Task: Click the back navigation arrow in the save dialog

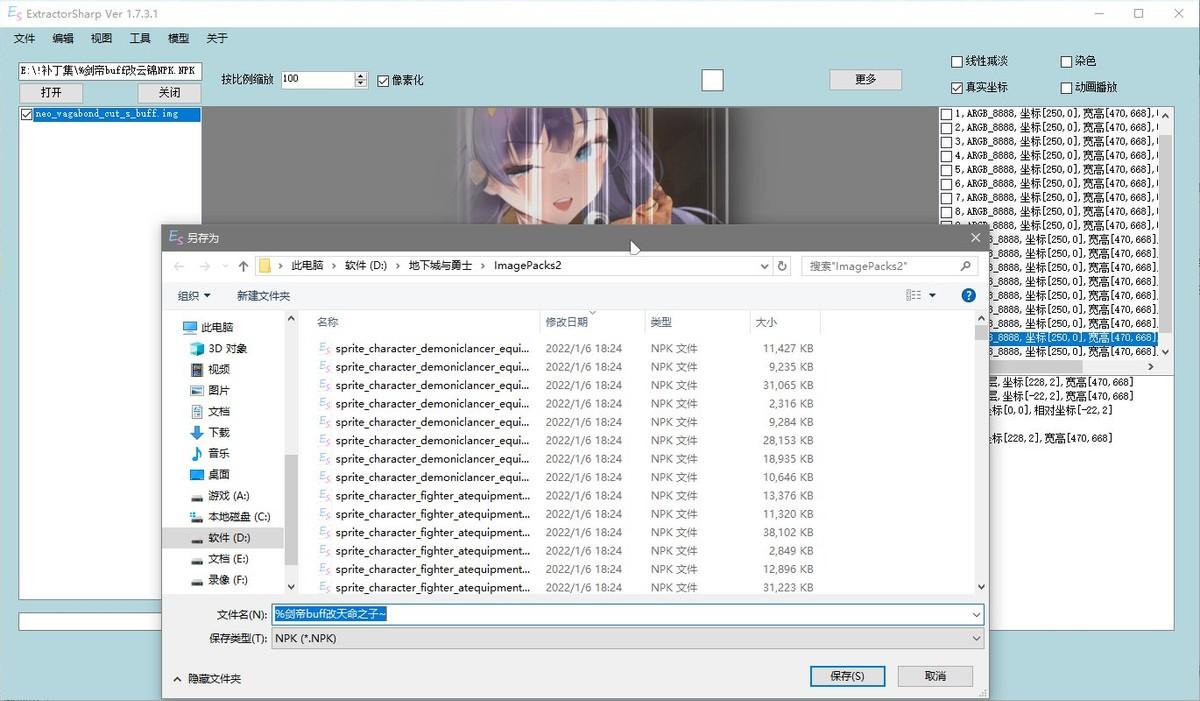Action: pos(180,265)
